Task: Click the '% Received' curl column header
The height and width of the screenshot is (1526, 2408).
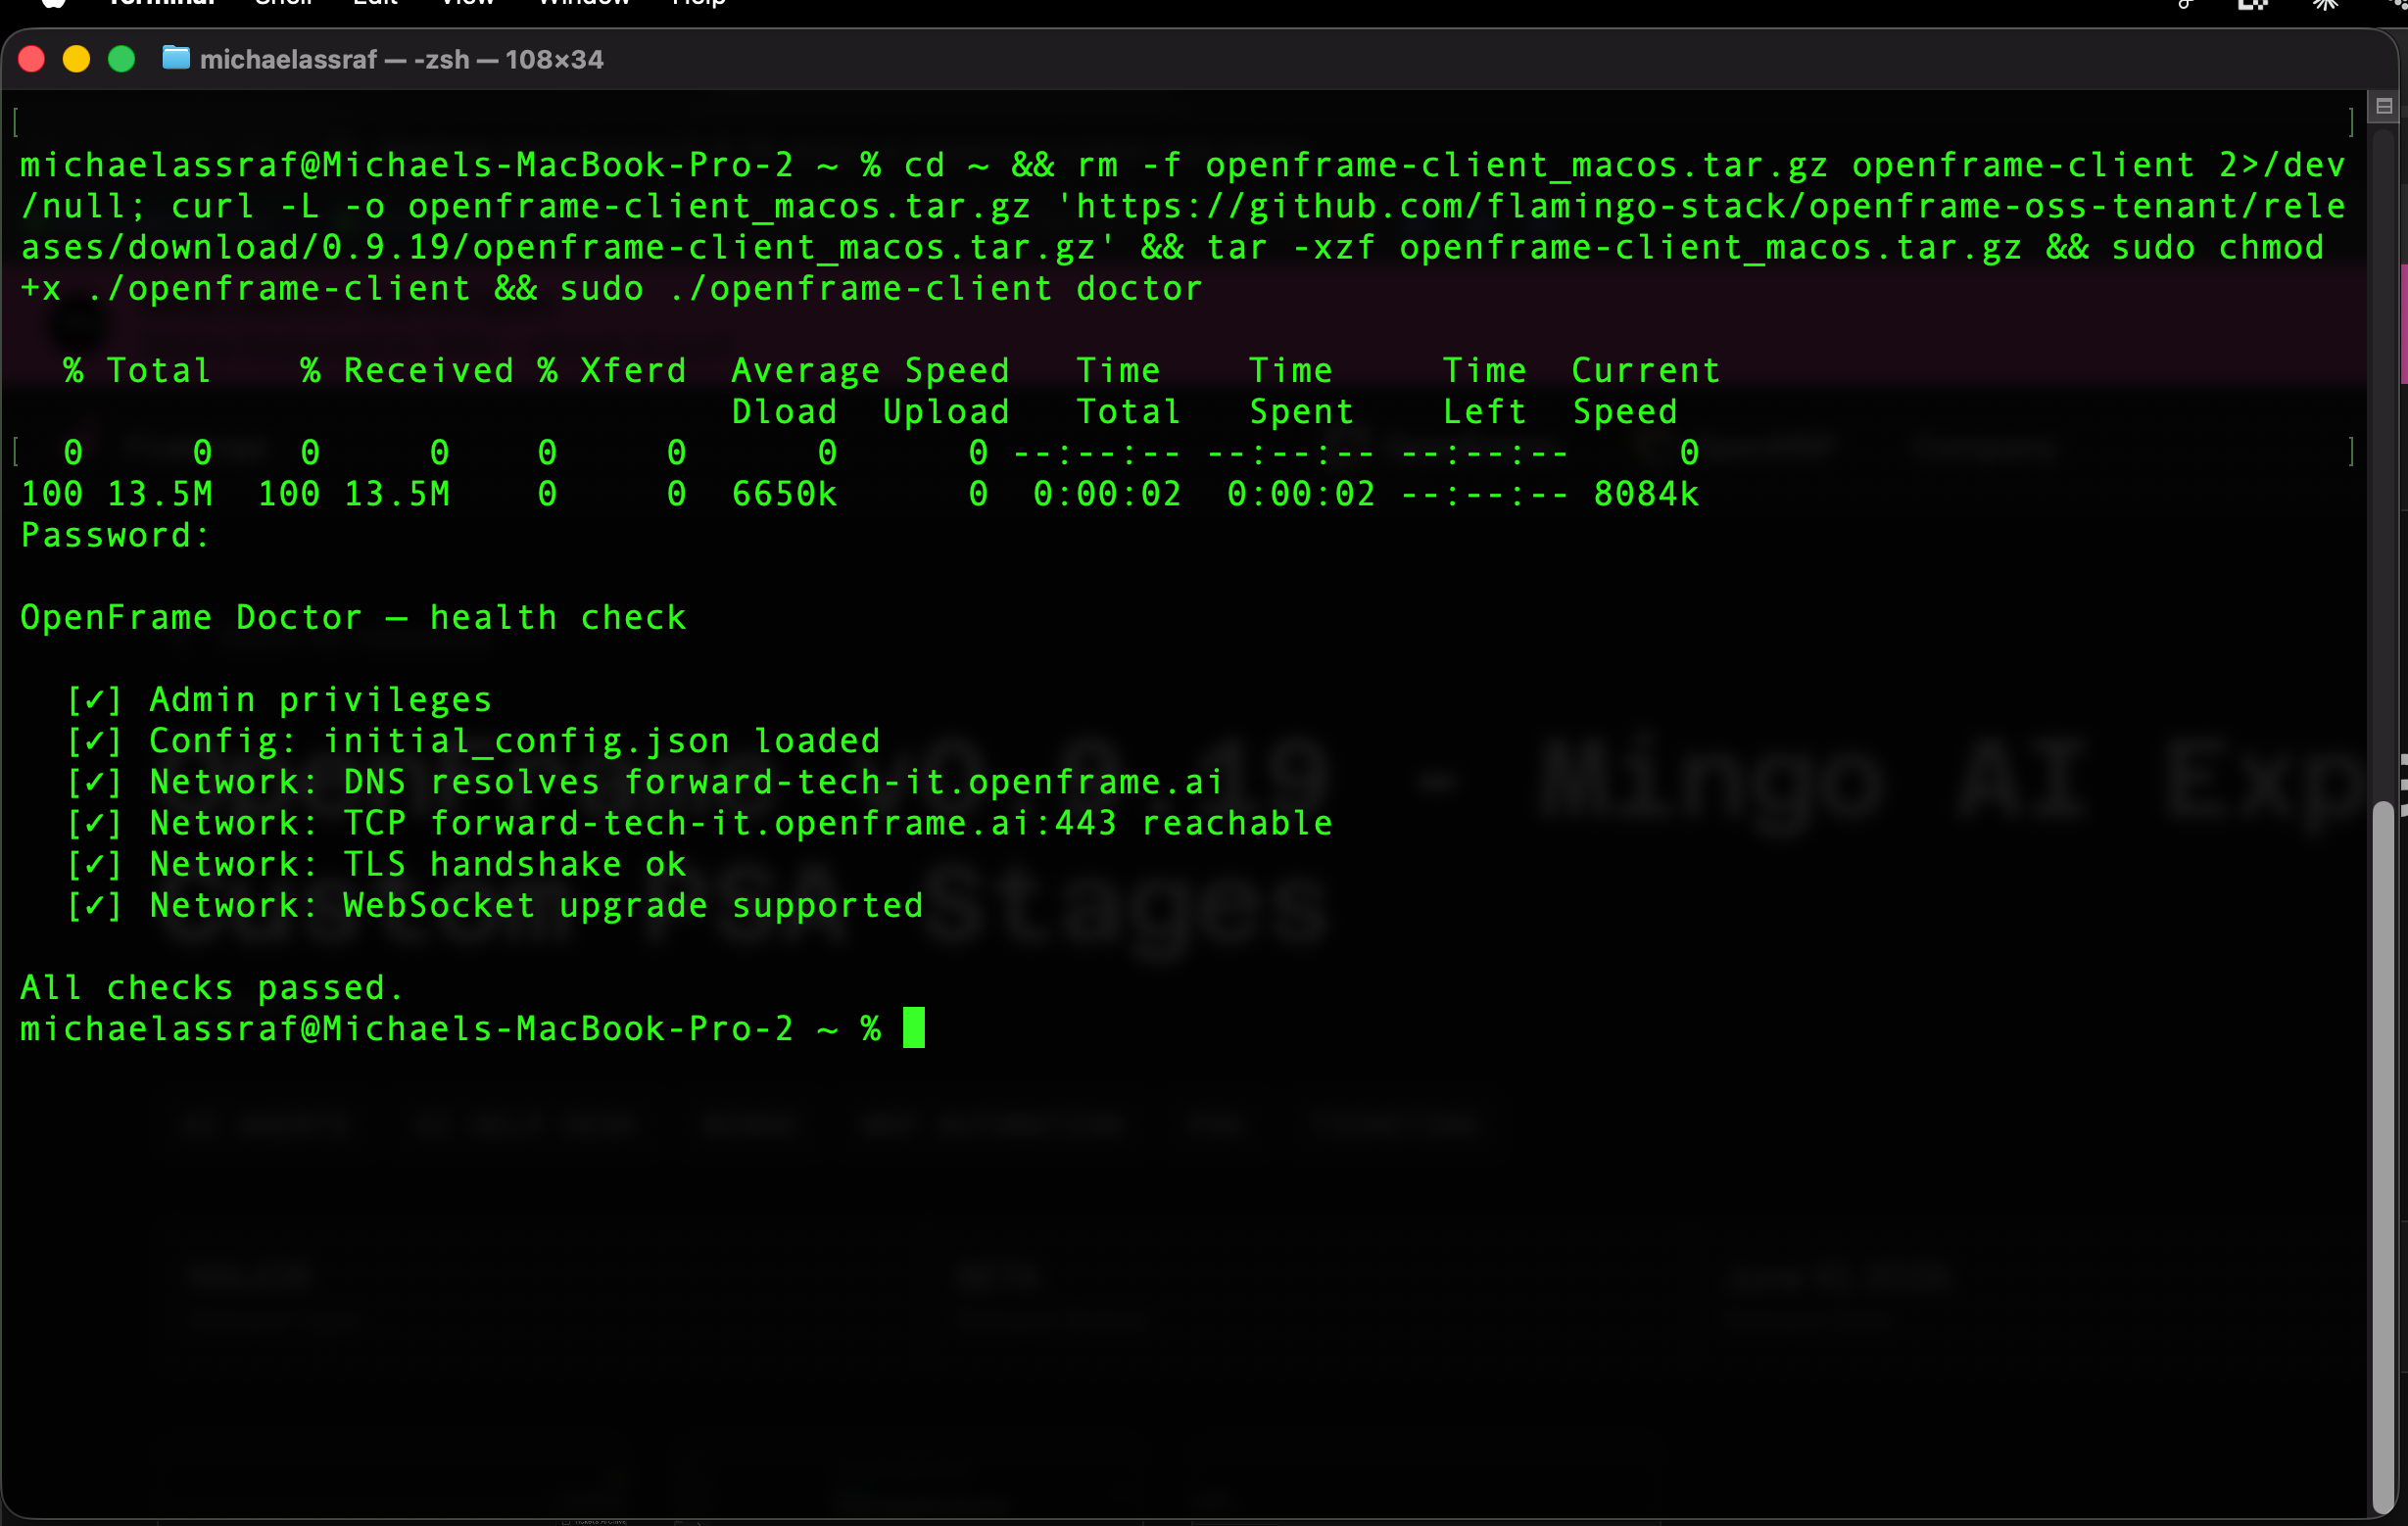Action: pyautogui.click(x=407, y=370)
